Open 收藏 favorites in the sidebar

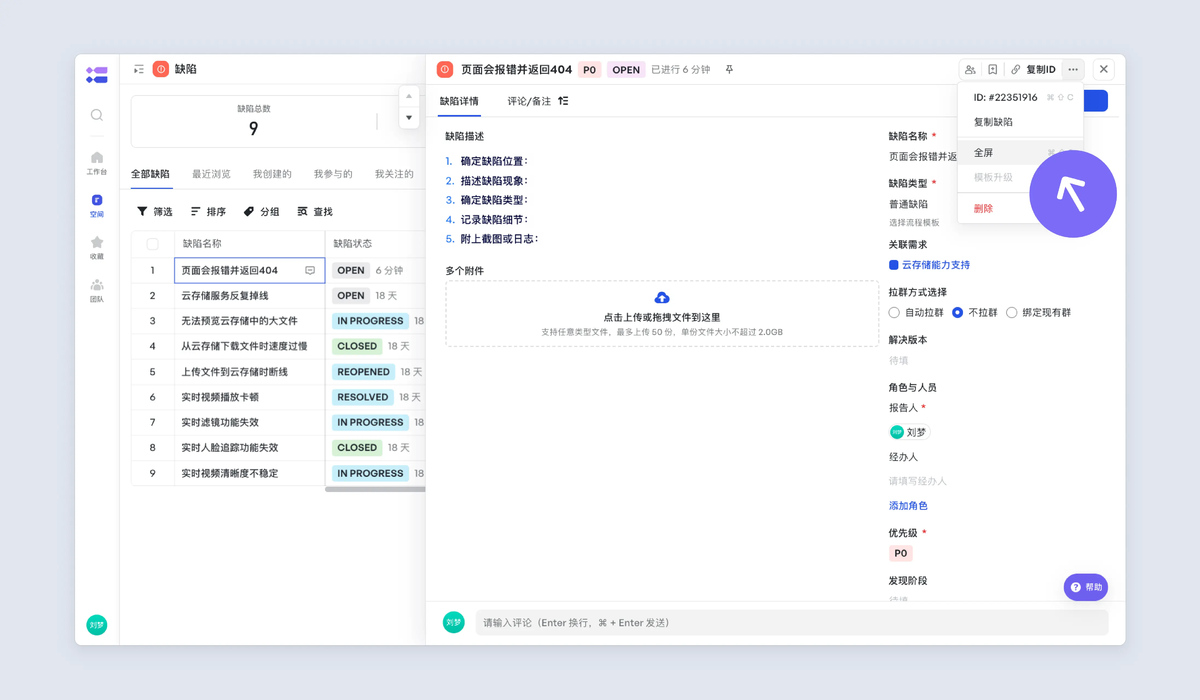97,248
